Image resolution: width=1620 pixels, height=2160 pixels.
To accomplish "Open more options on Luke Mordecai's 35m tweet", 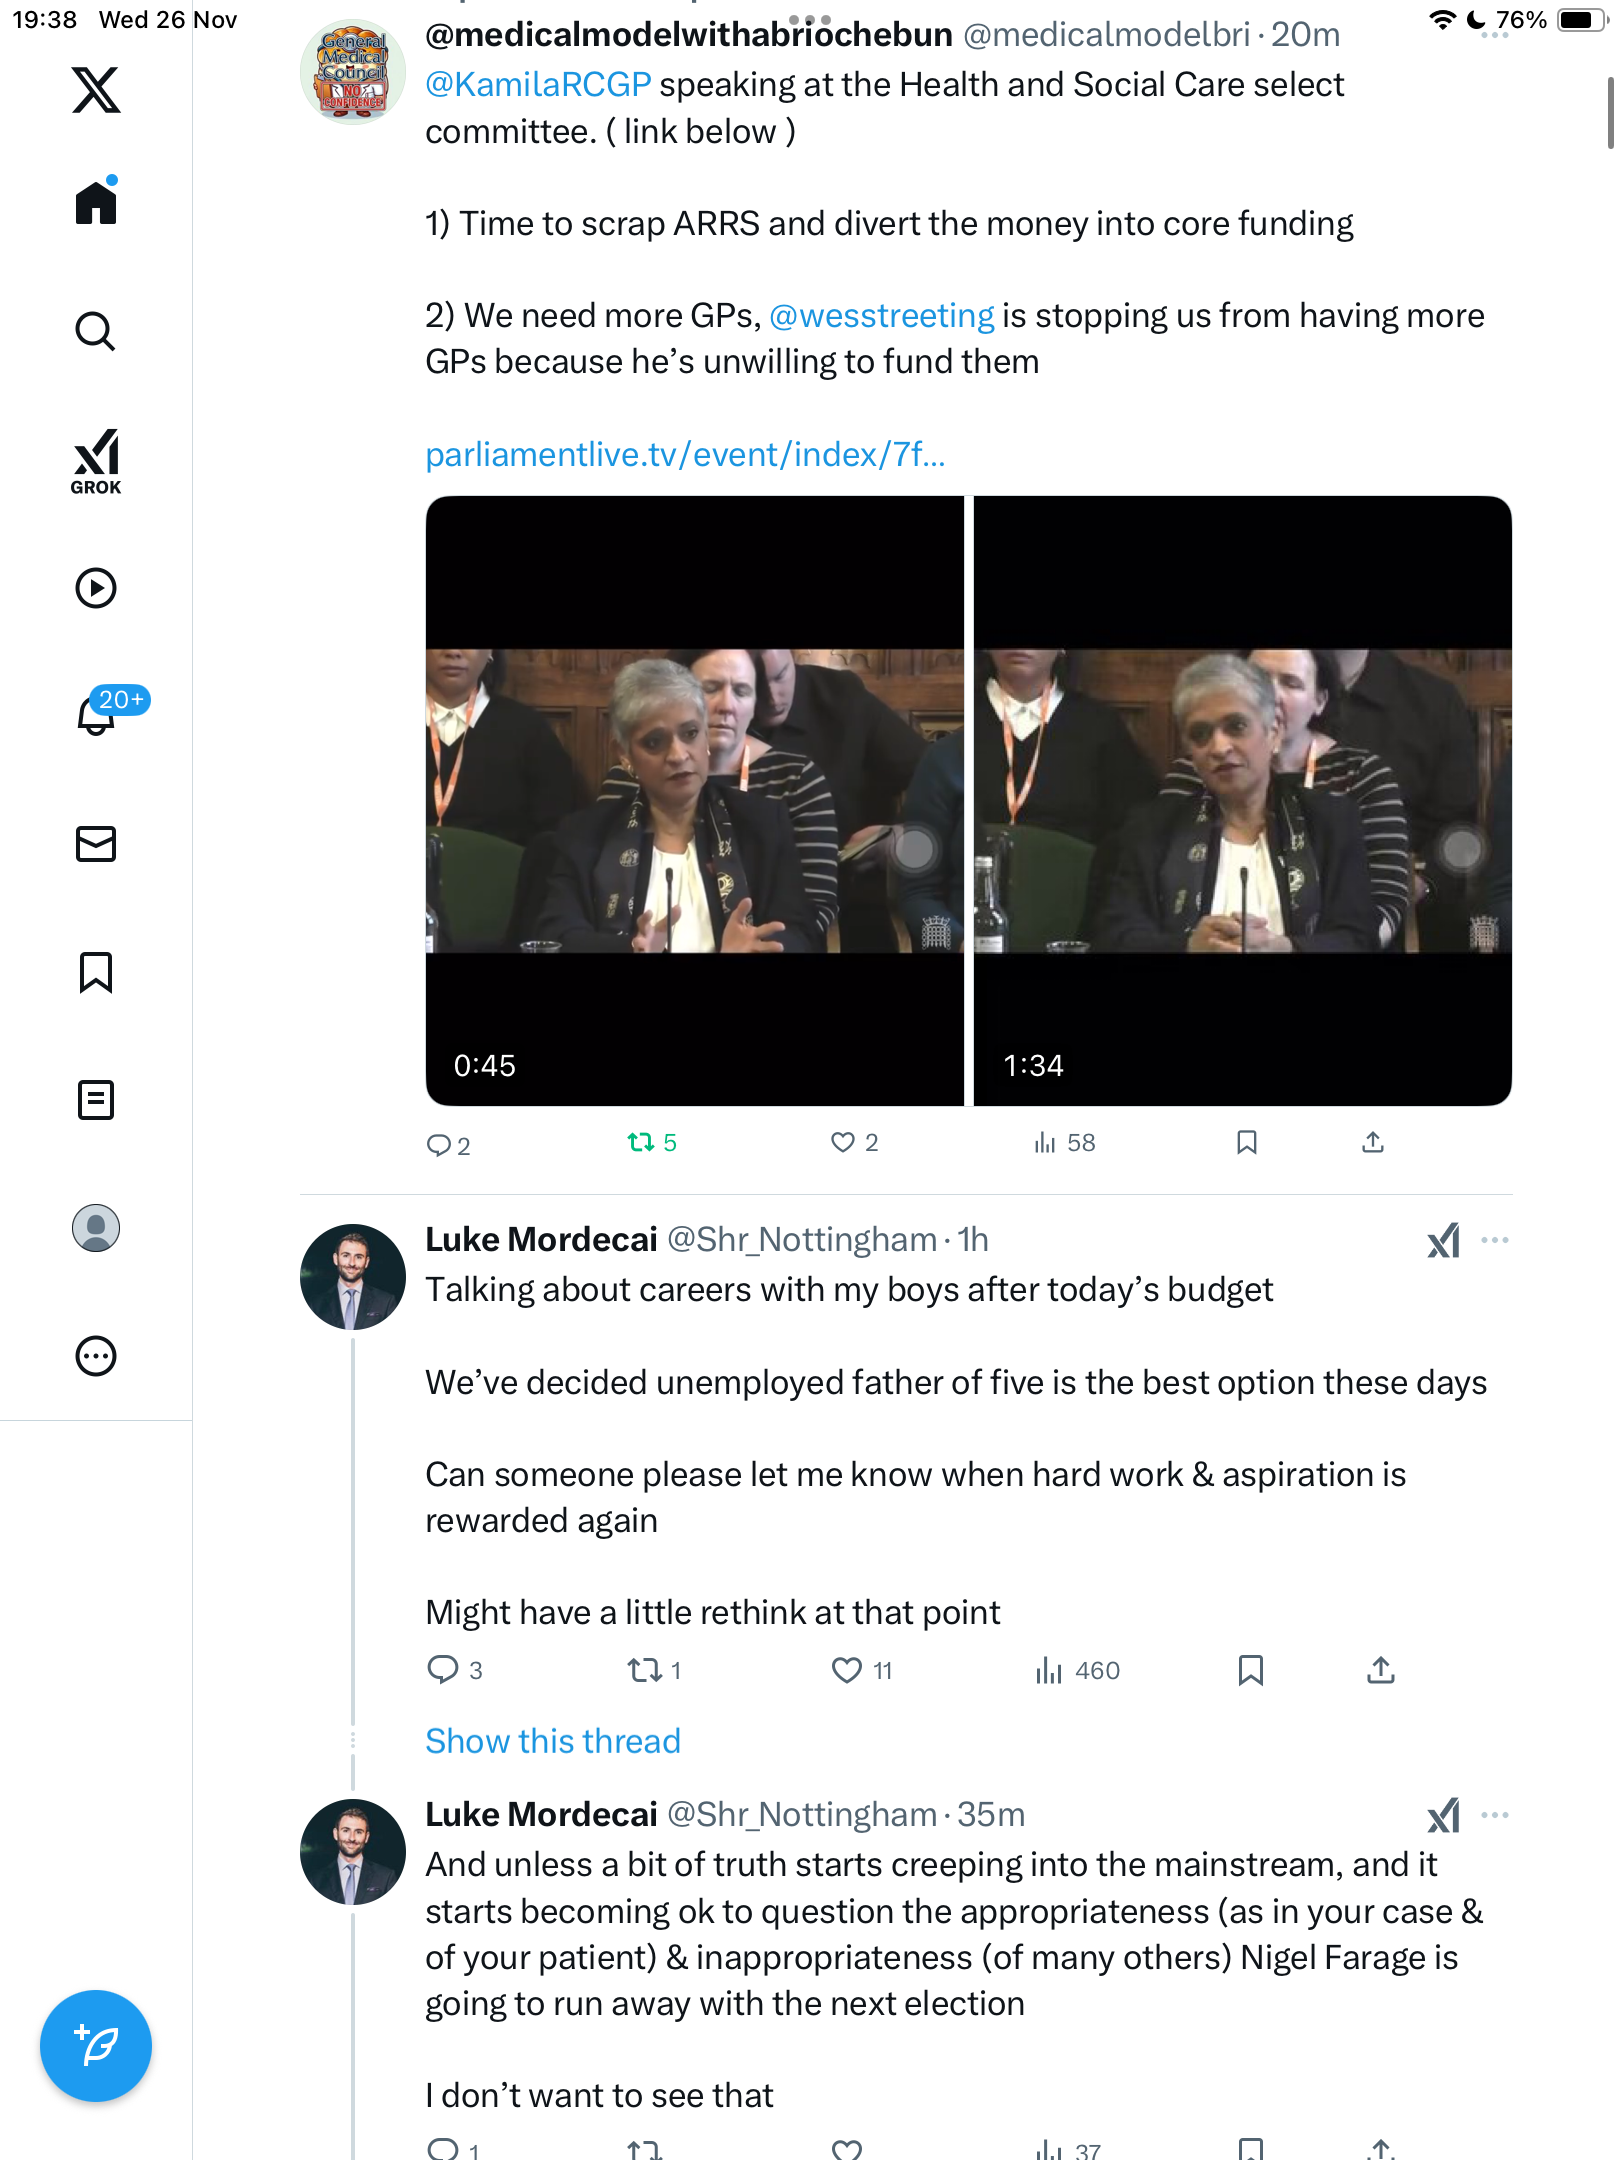I will click(1495, 1815).
